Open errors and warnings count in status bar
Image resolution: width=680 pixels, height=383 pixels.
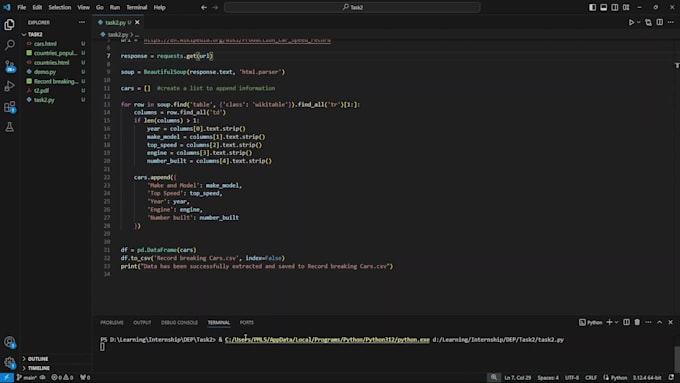[62, 378]
